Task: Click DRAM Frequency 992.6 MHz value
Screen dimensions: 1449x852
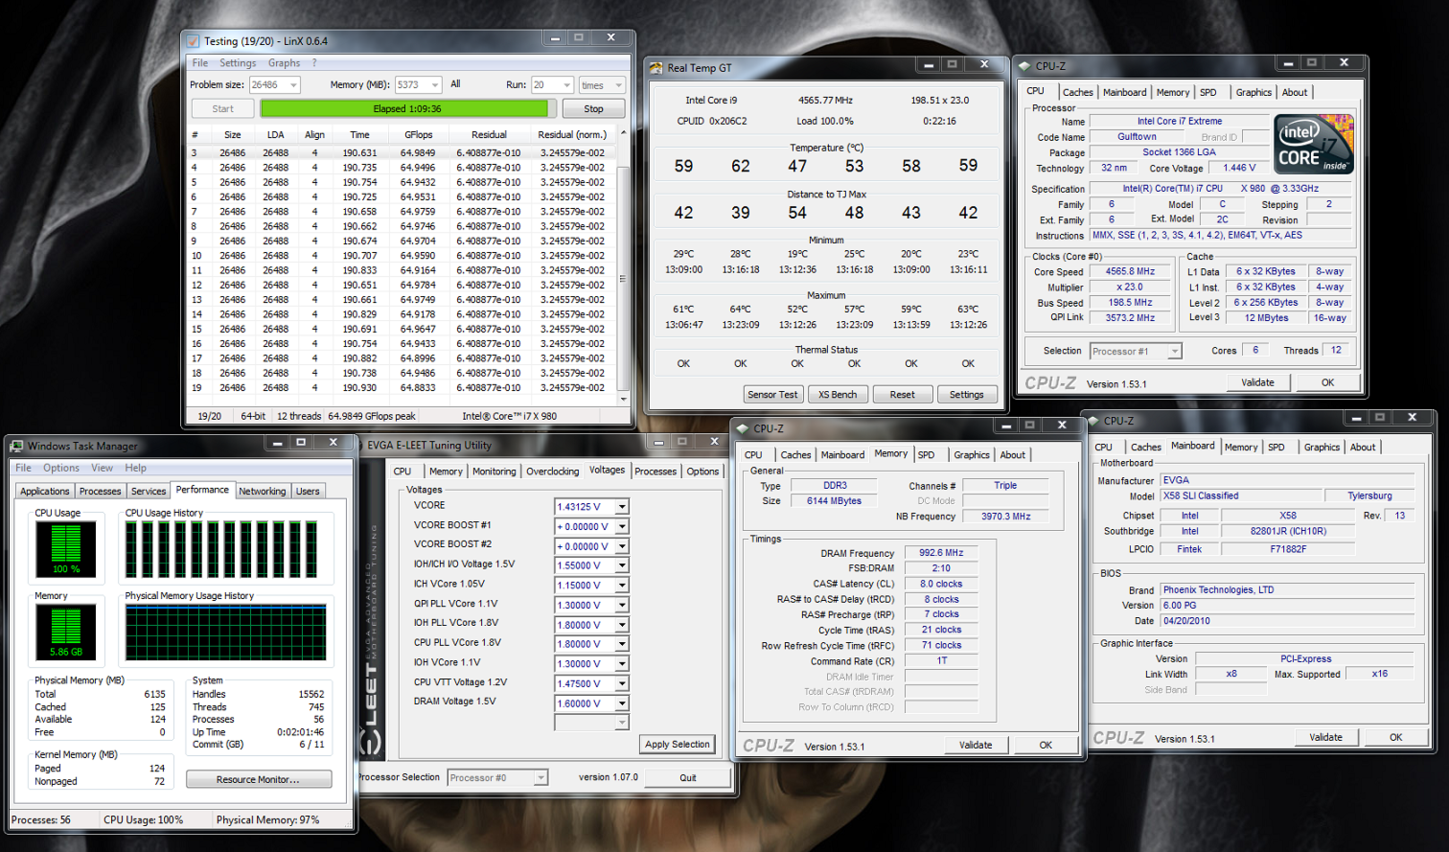Action: (x=941, y=553)
